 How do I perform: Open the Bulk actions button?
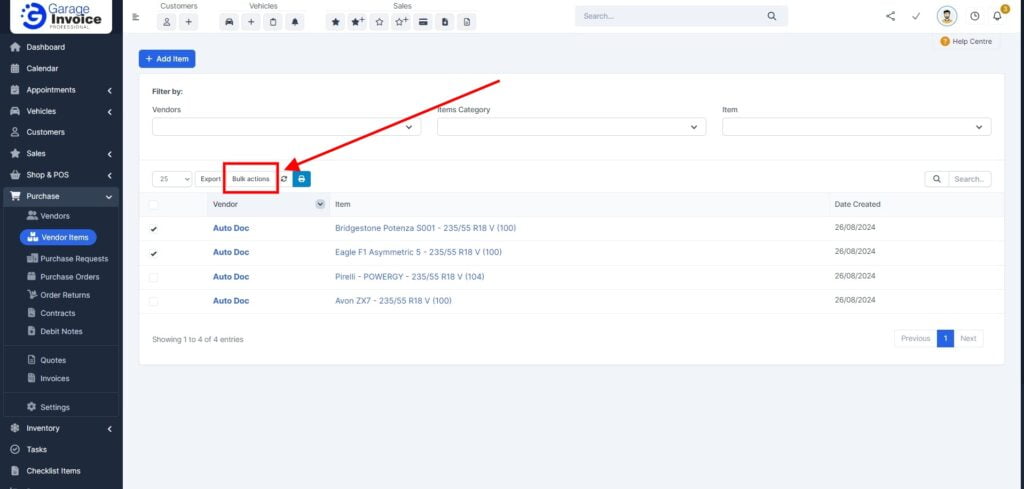click(x=251, y=179)
